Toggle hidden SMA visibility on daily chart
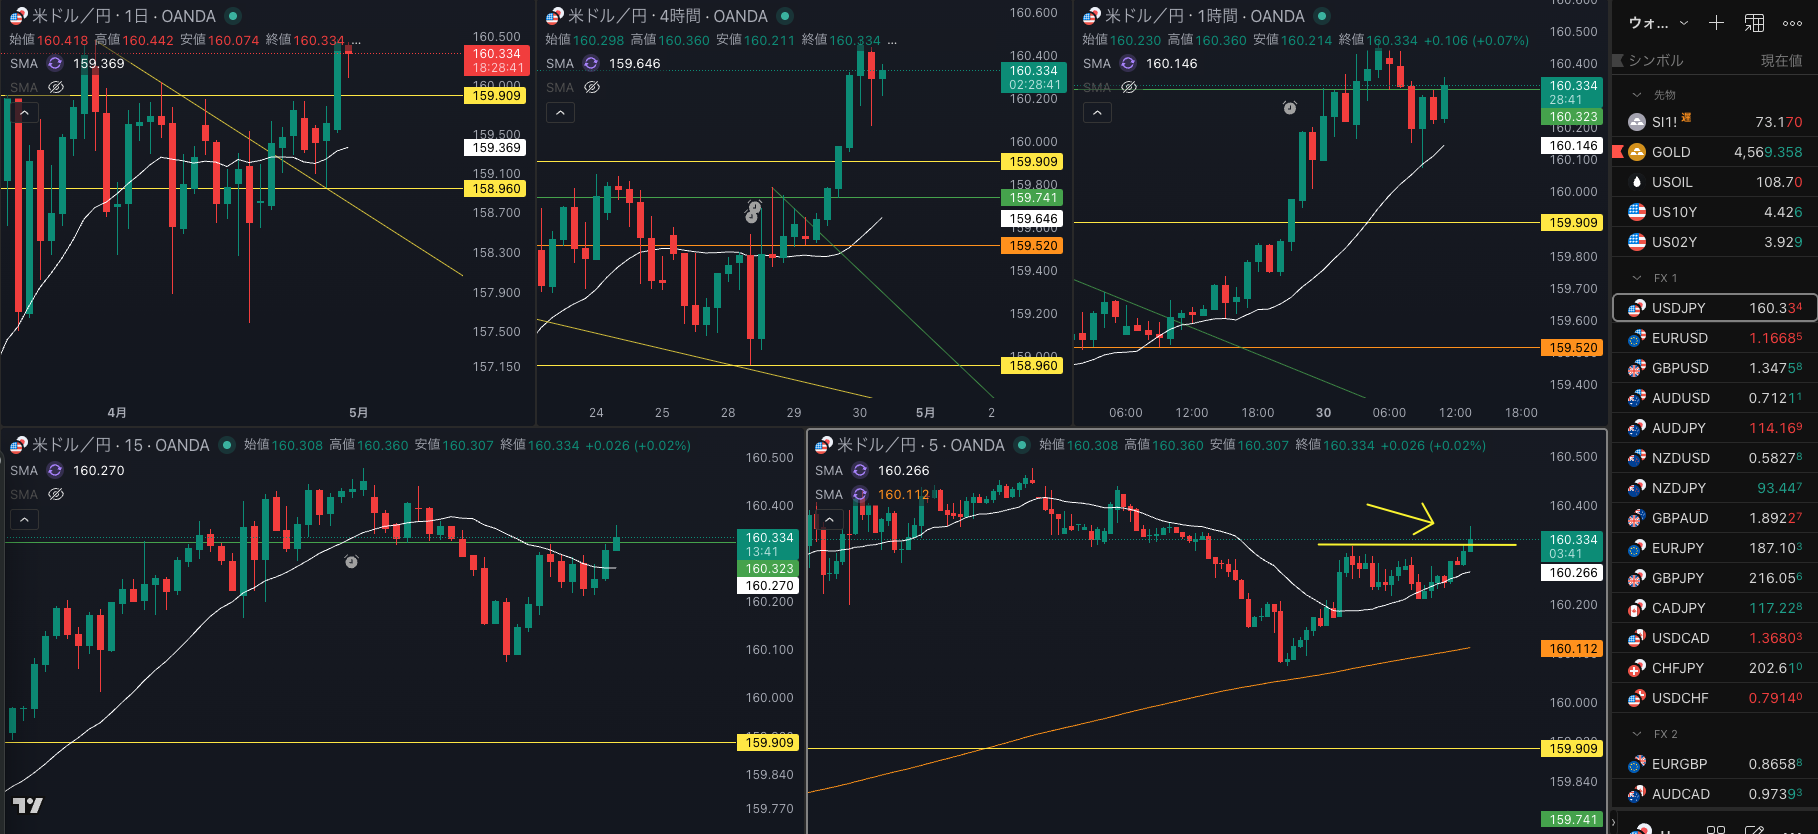The width and height of the screenshot is (1818, 834). [56, 88]
